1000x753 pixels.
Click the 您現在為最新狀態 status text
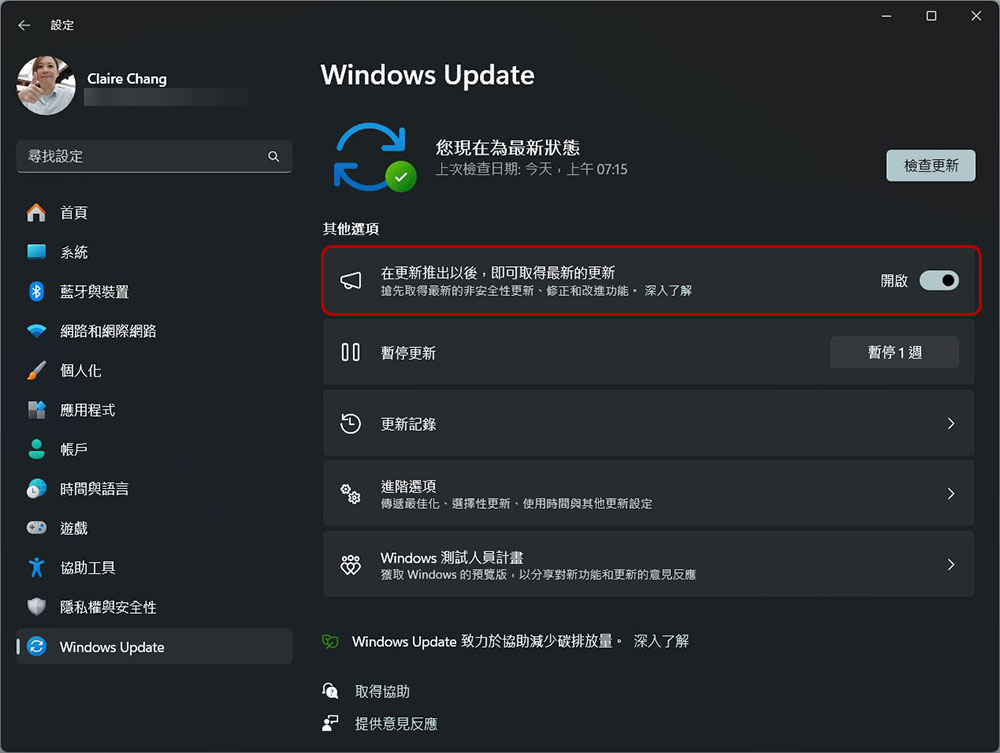508,148
